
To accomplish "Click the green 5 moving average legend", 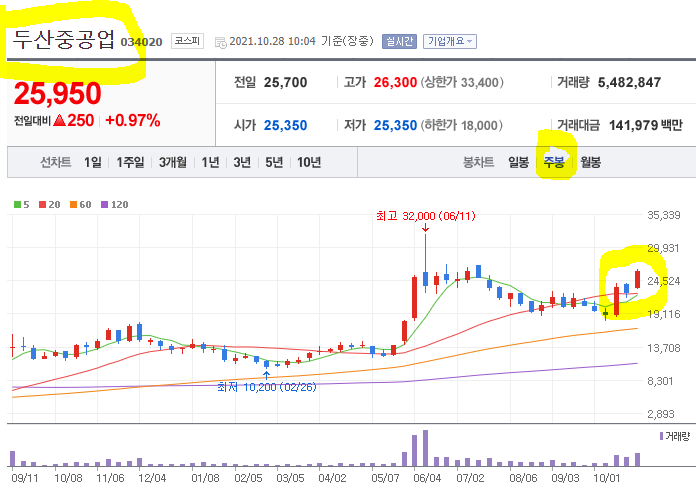I will (21, 205).
